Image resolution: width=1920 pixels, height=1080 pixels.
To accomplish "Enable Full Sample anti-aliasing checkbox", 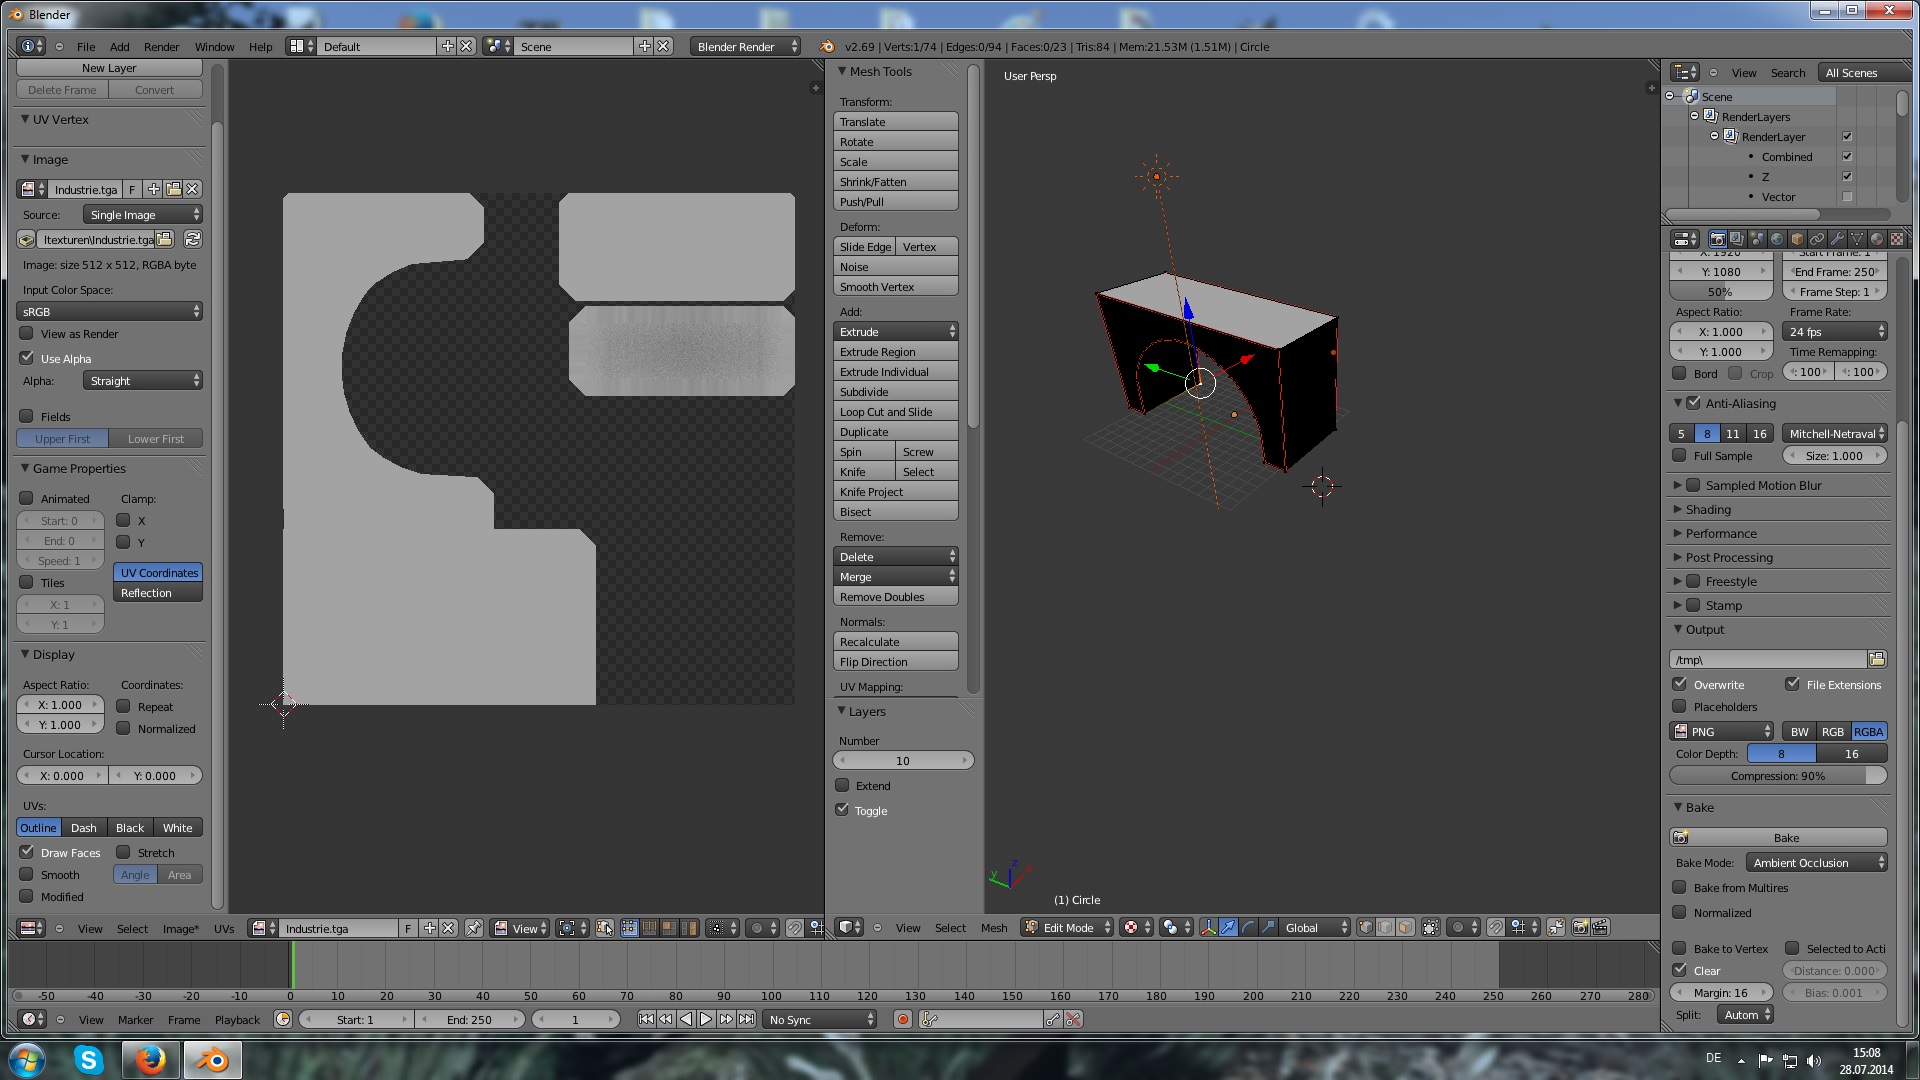I will coord(1680,456).
